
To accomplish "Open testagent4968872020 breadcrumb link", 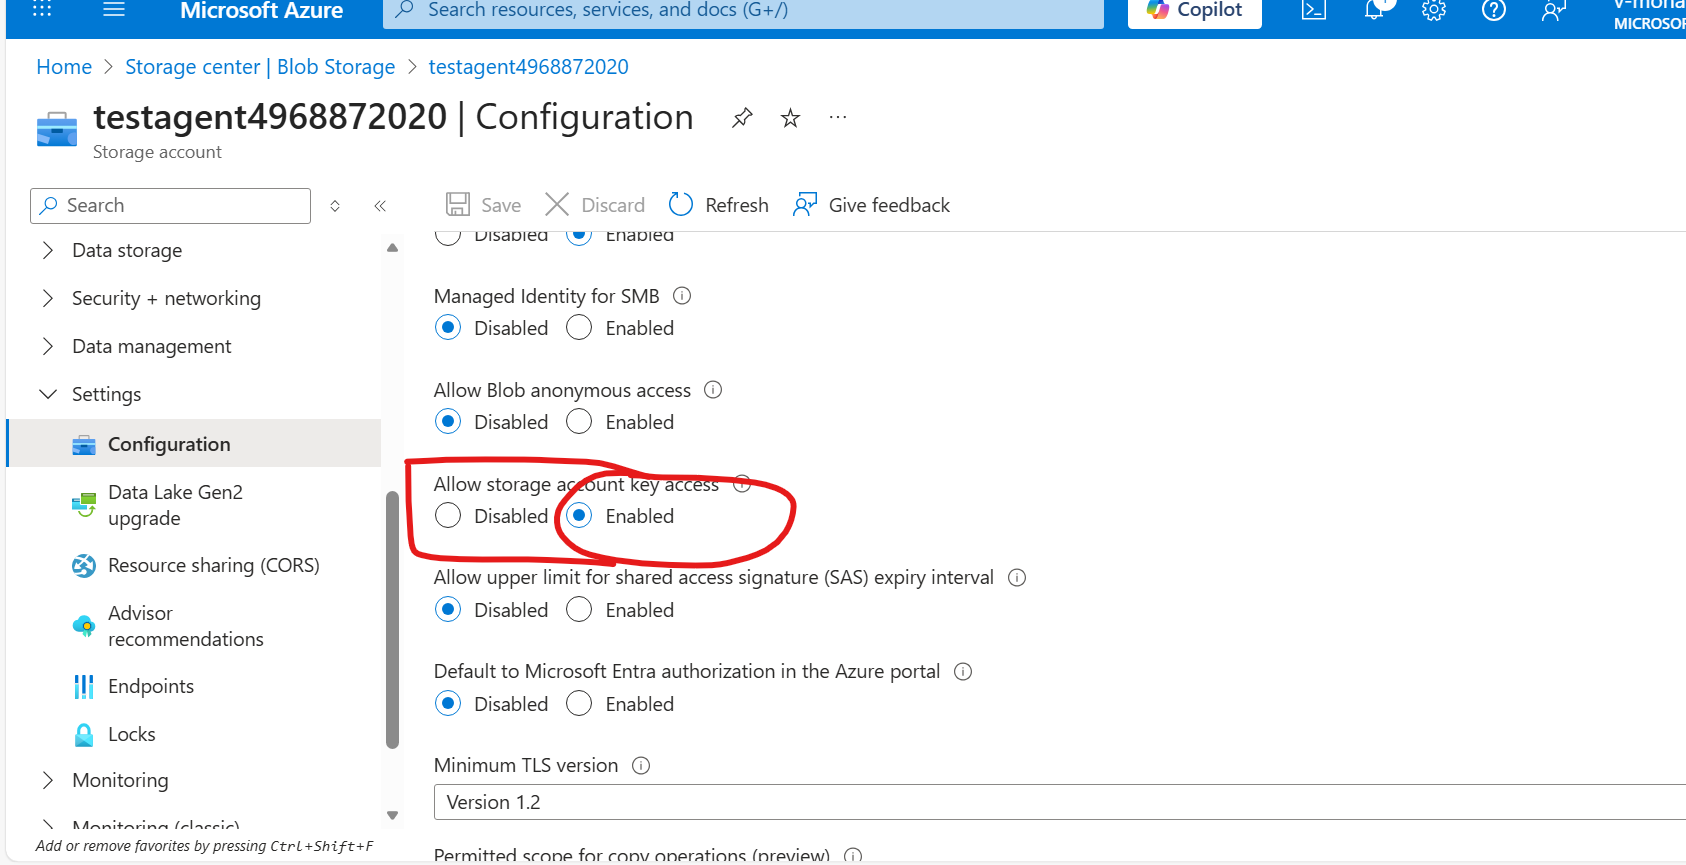I will [529, 67].
